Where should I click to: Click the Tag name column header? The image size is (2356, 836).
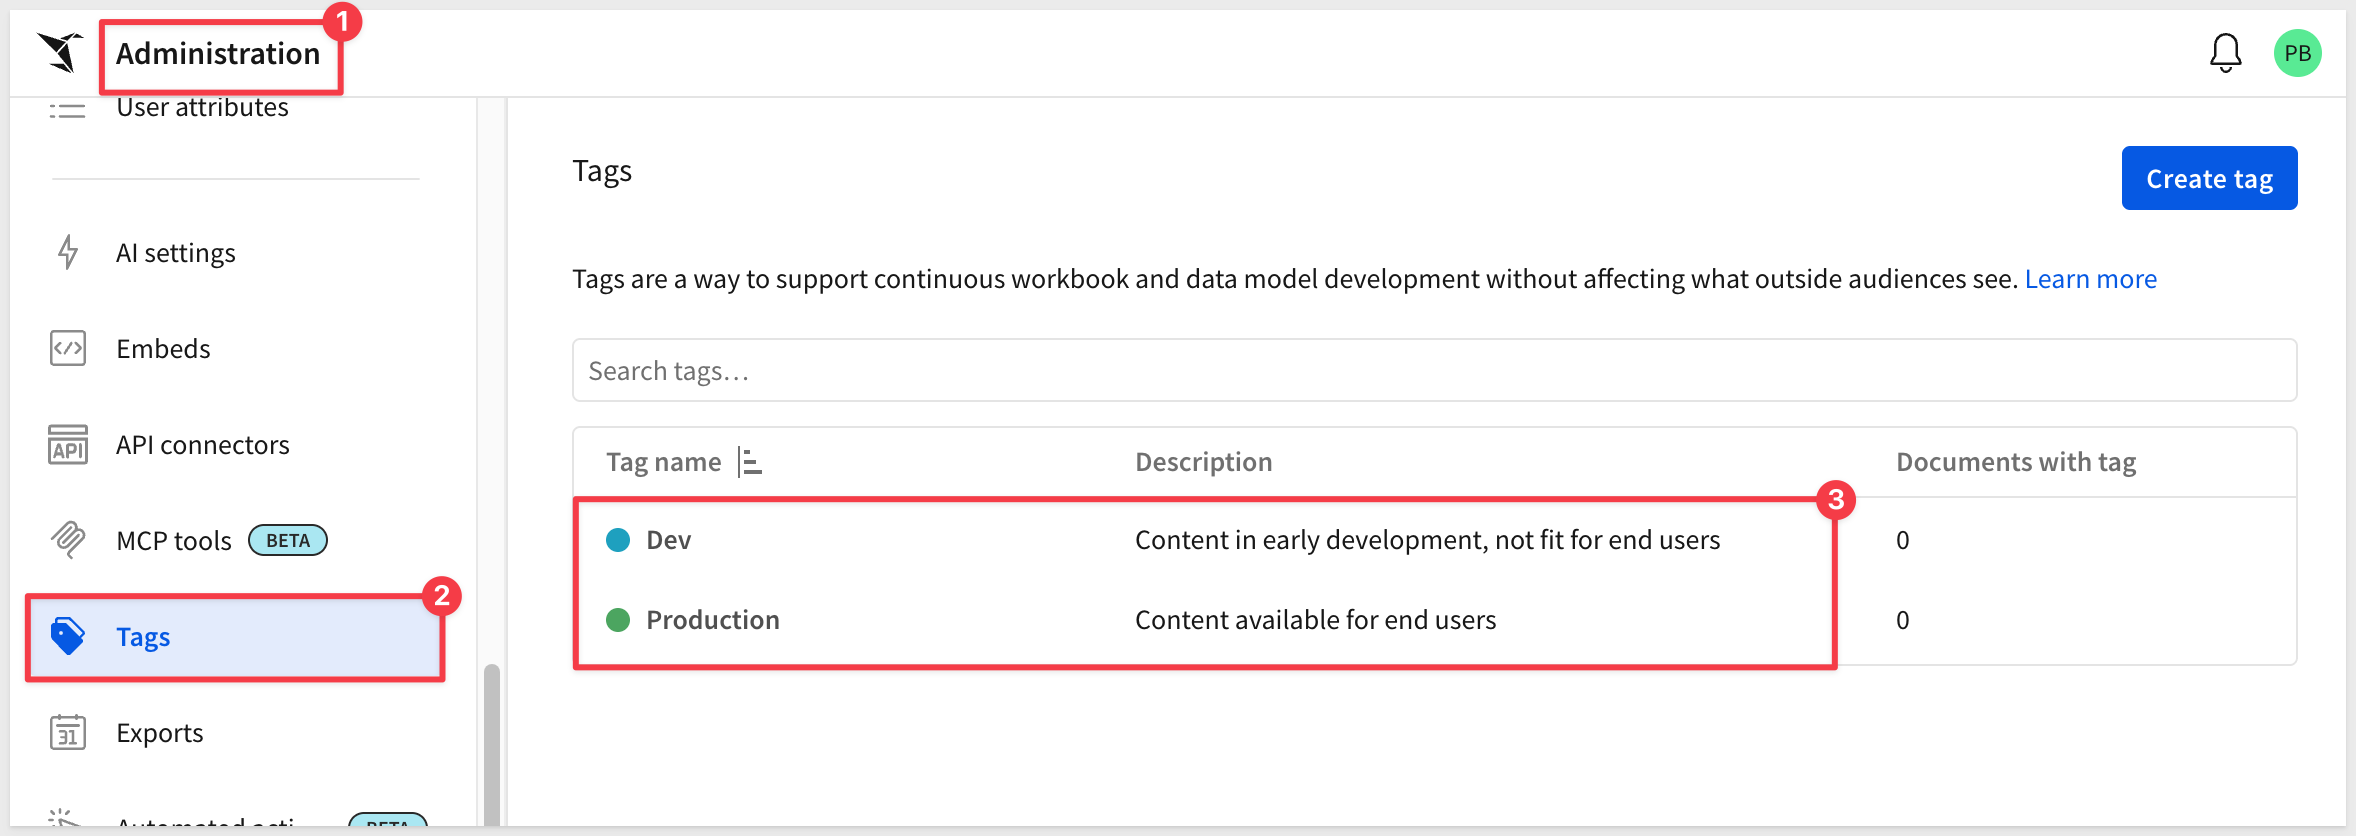pos(664,462)
